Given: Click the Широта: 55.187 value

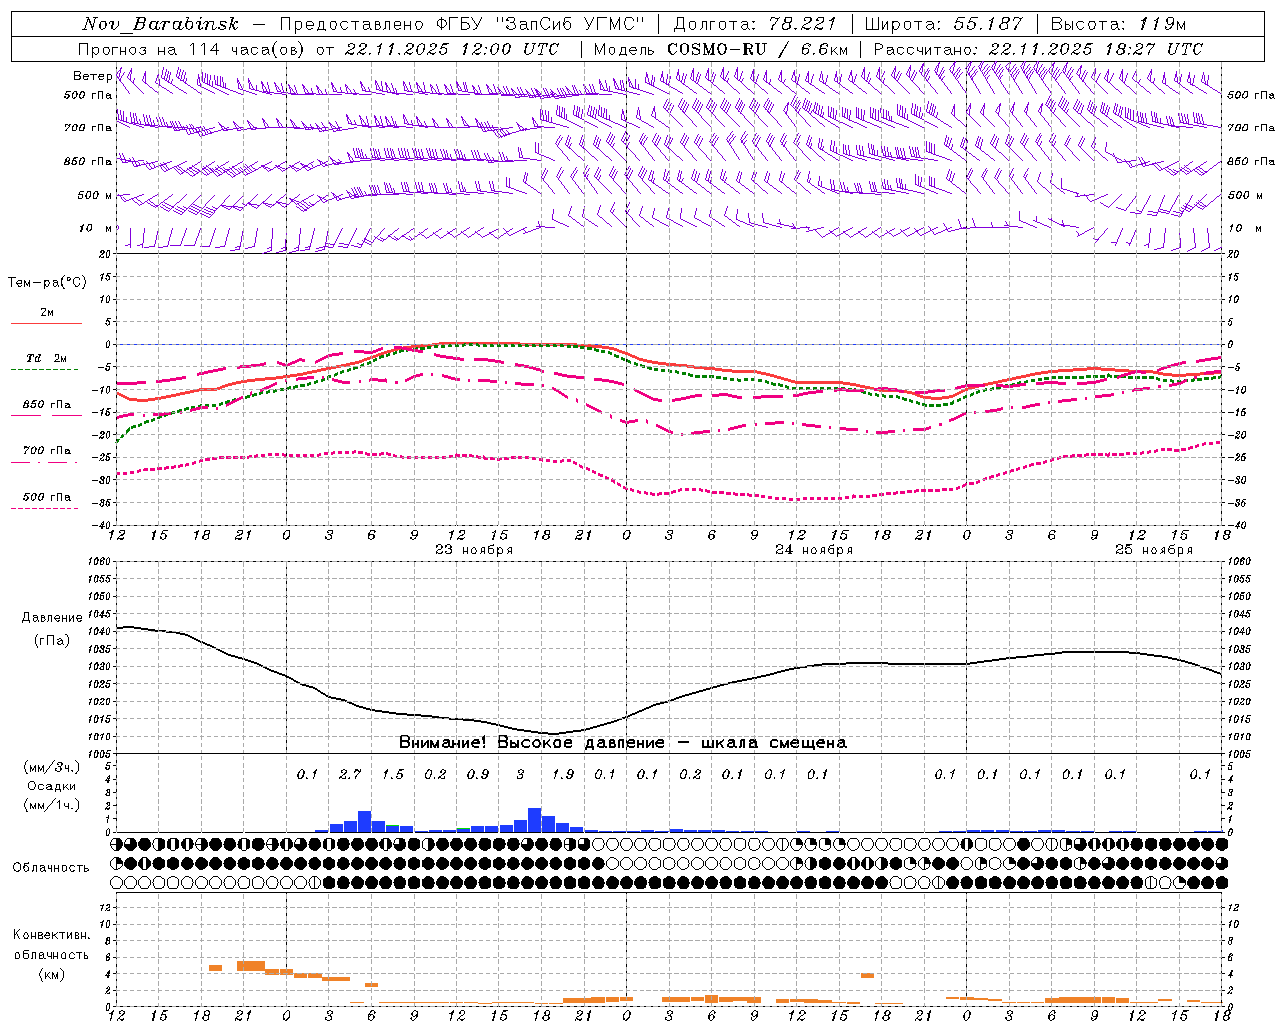Looking at the screenshot, I should point(943,24).
